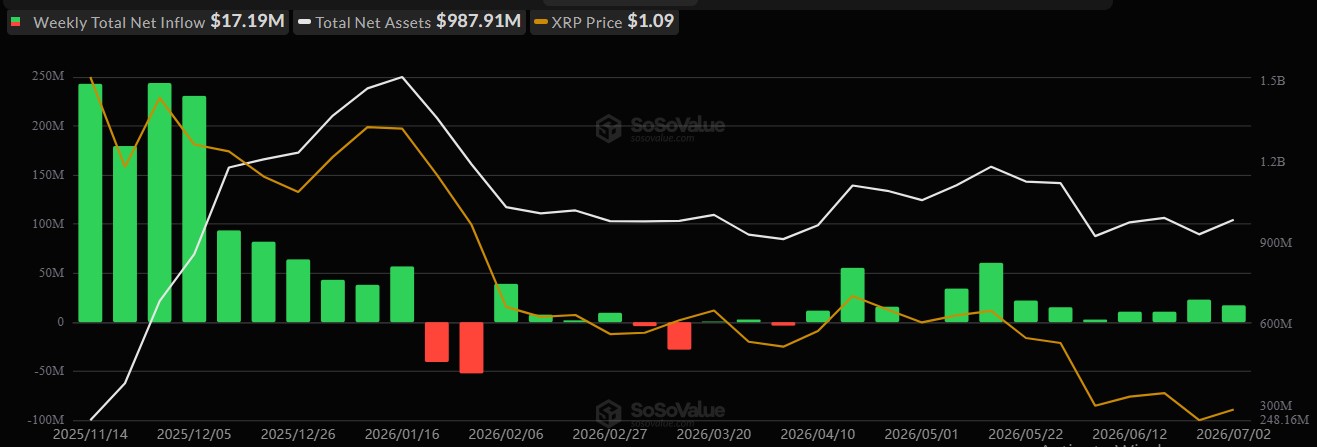1317x447 pixels.
Task: Click the $987.91M total net assets value
Action: tap(479, 22)
